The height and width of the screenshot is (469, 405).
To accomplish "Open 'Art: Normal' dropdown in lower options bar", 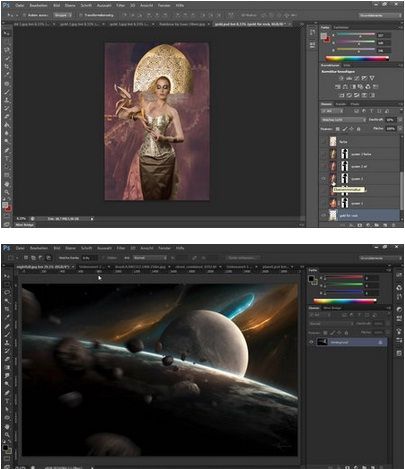I will pos(150,258).
